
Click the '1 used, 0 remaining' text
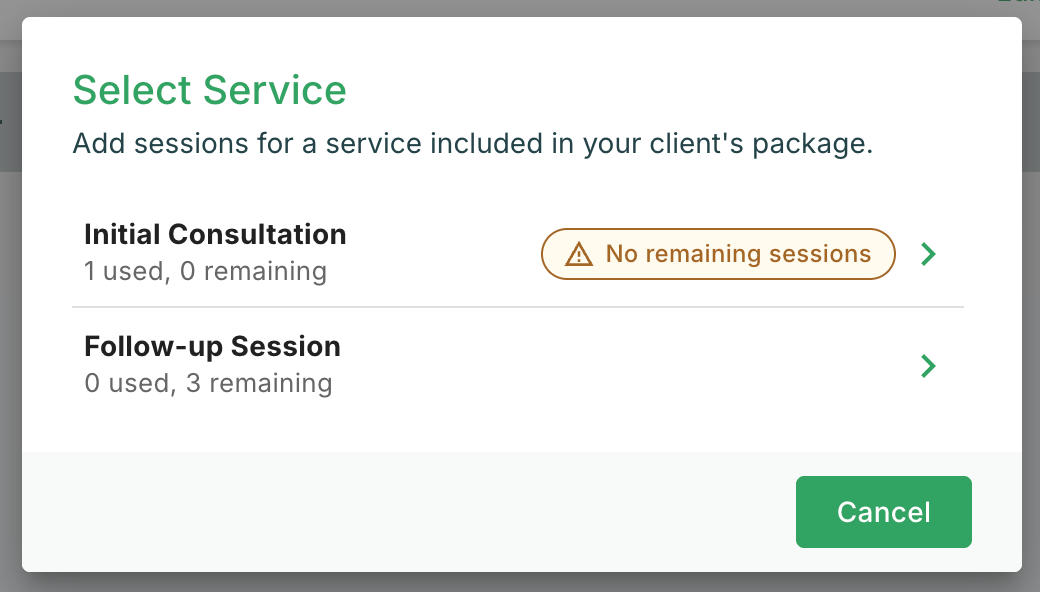click(x=206, y=271)
